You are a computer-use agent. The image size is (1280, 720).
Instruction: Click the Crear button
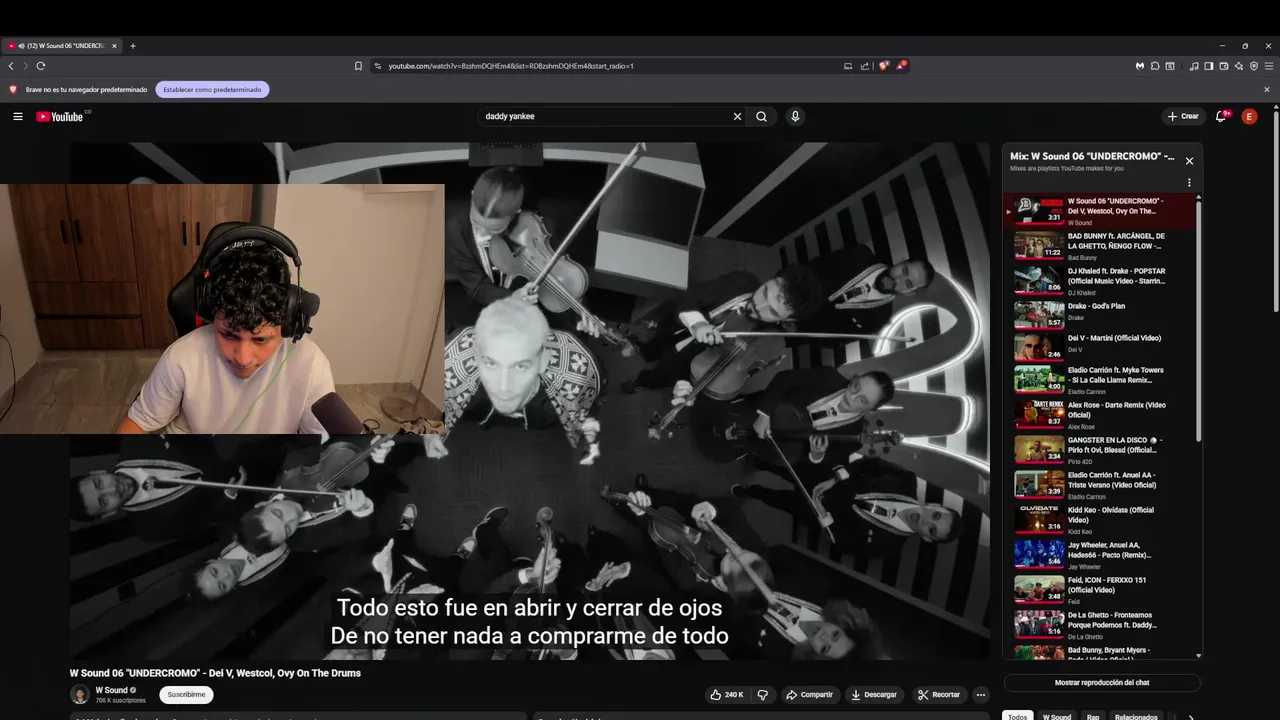tap(1182, 116)
